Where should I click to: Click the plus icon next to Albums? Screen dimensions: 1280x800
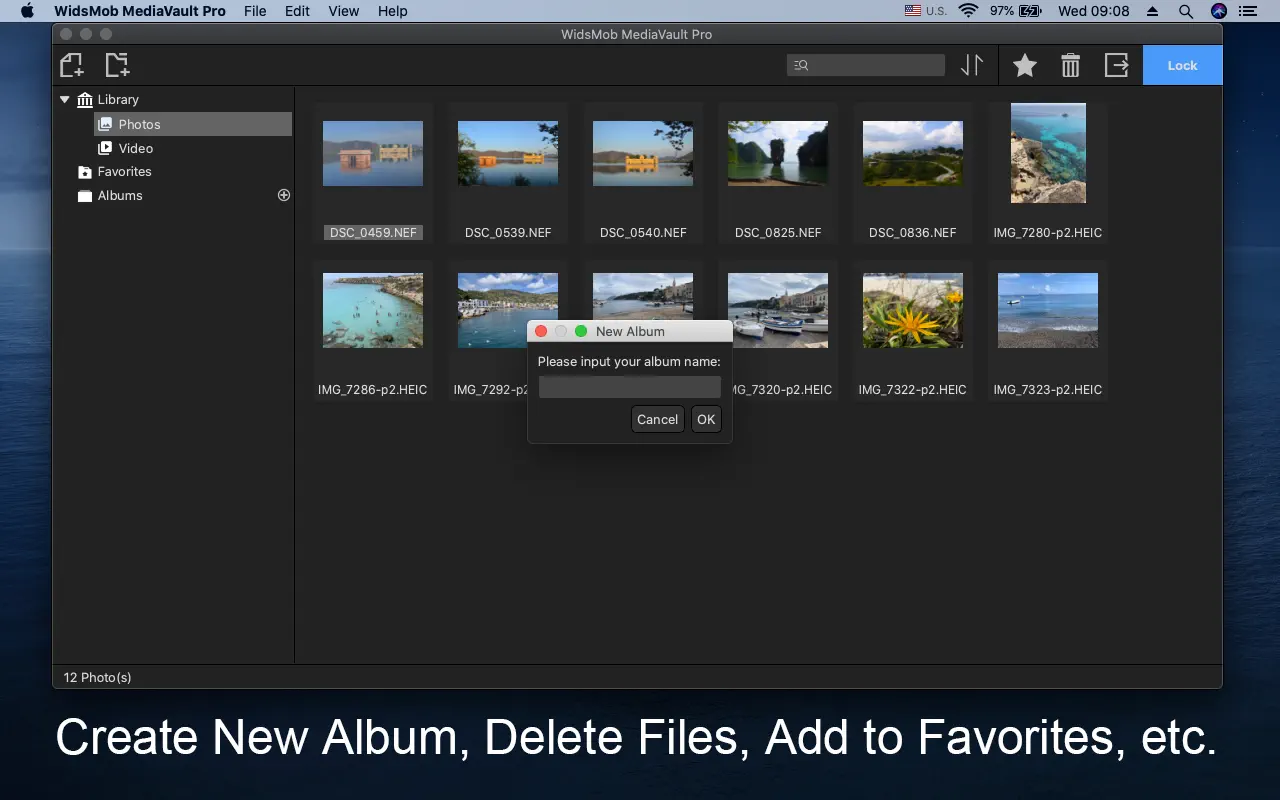pos(284,195)
